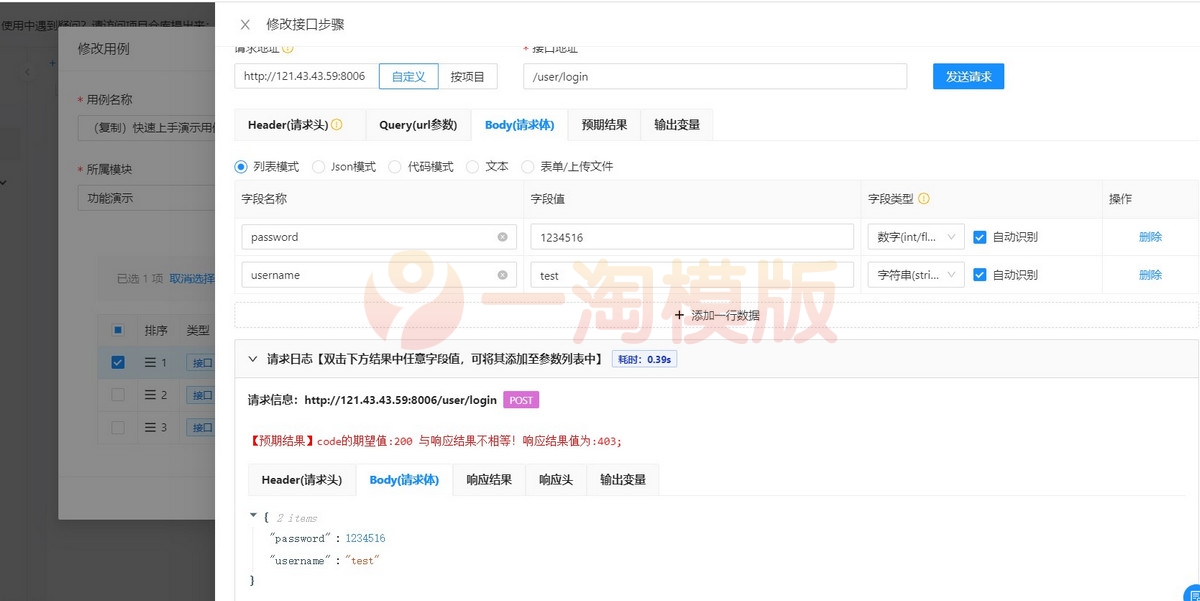Select the Json模式 radio option
The height and width of the screenshot is (601, 1200).
pyautogui.click(x=319, y=167)
